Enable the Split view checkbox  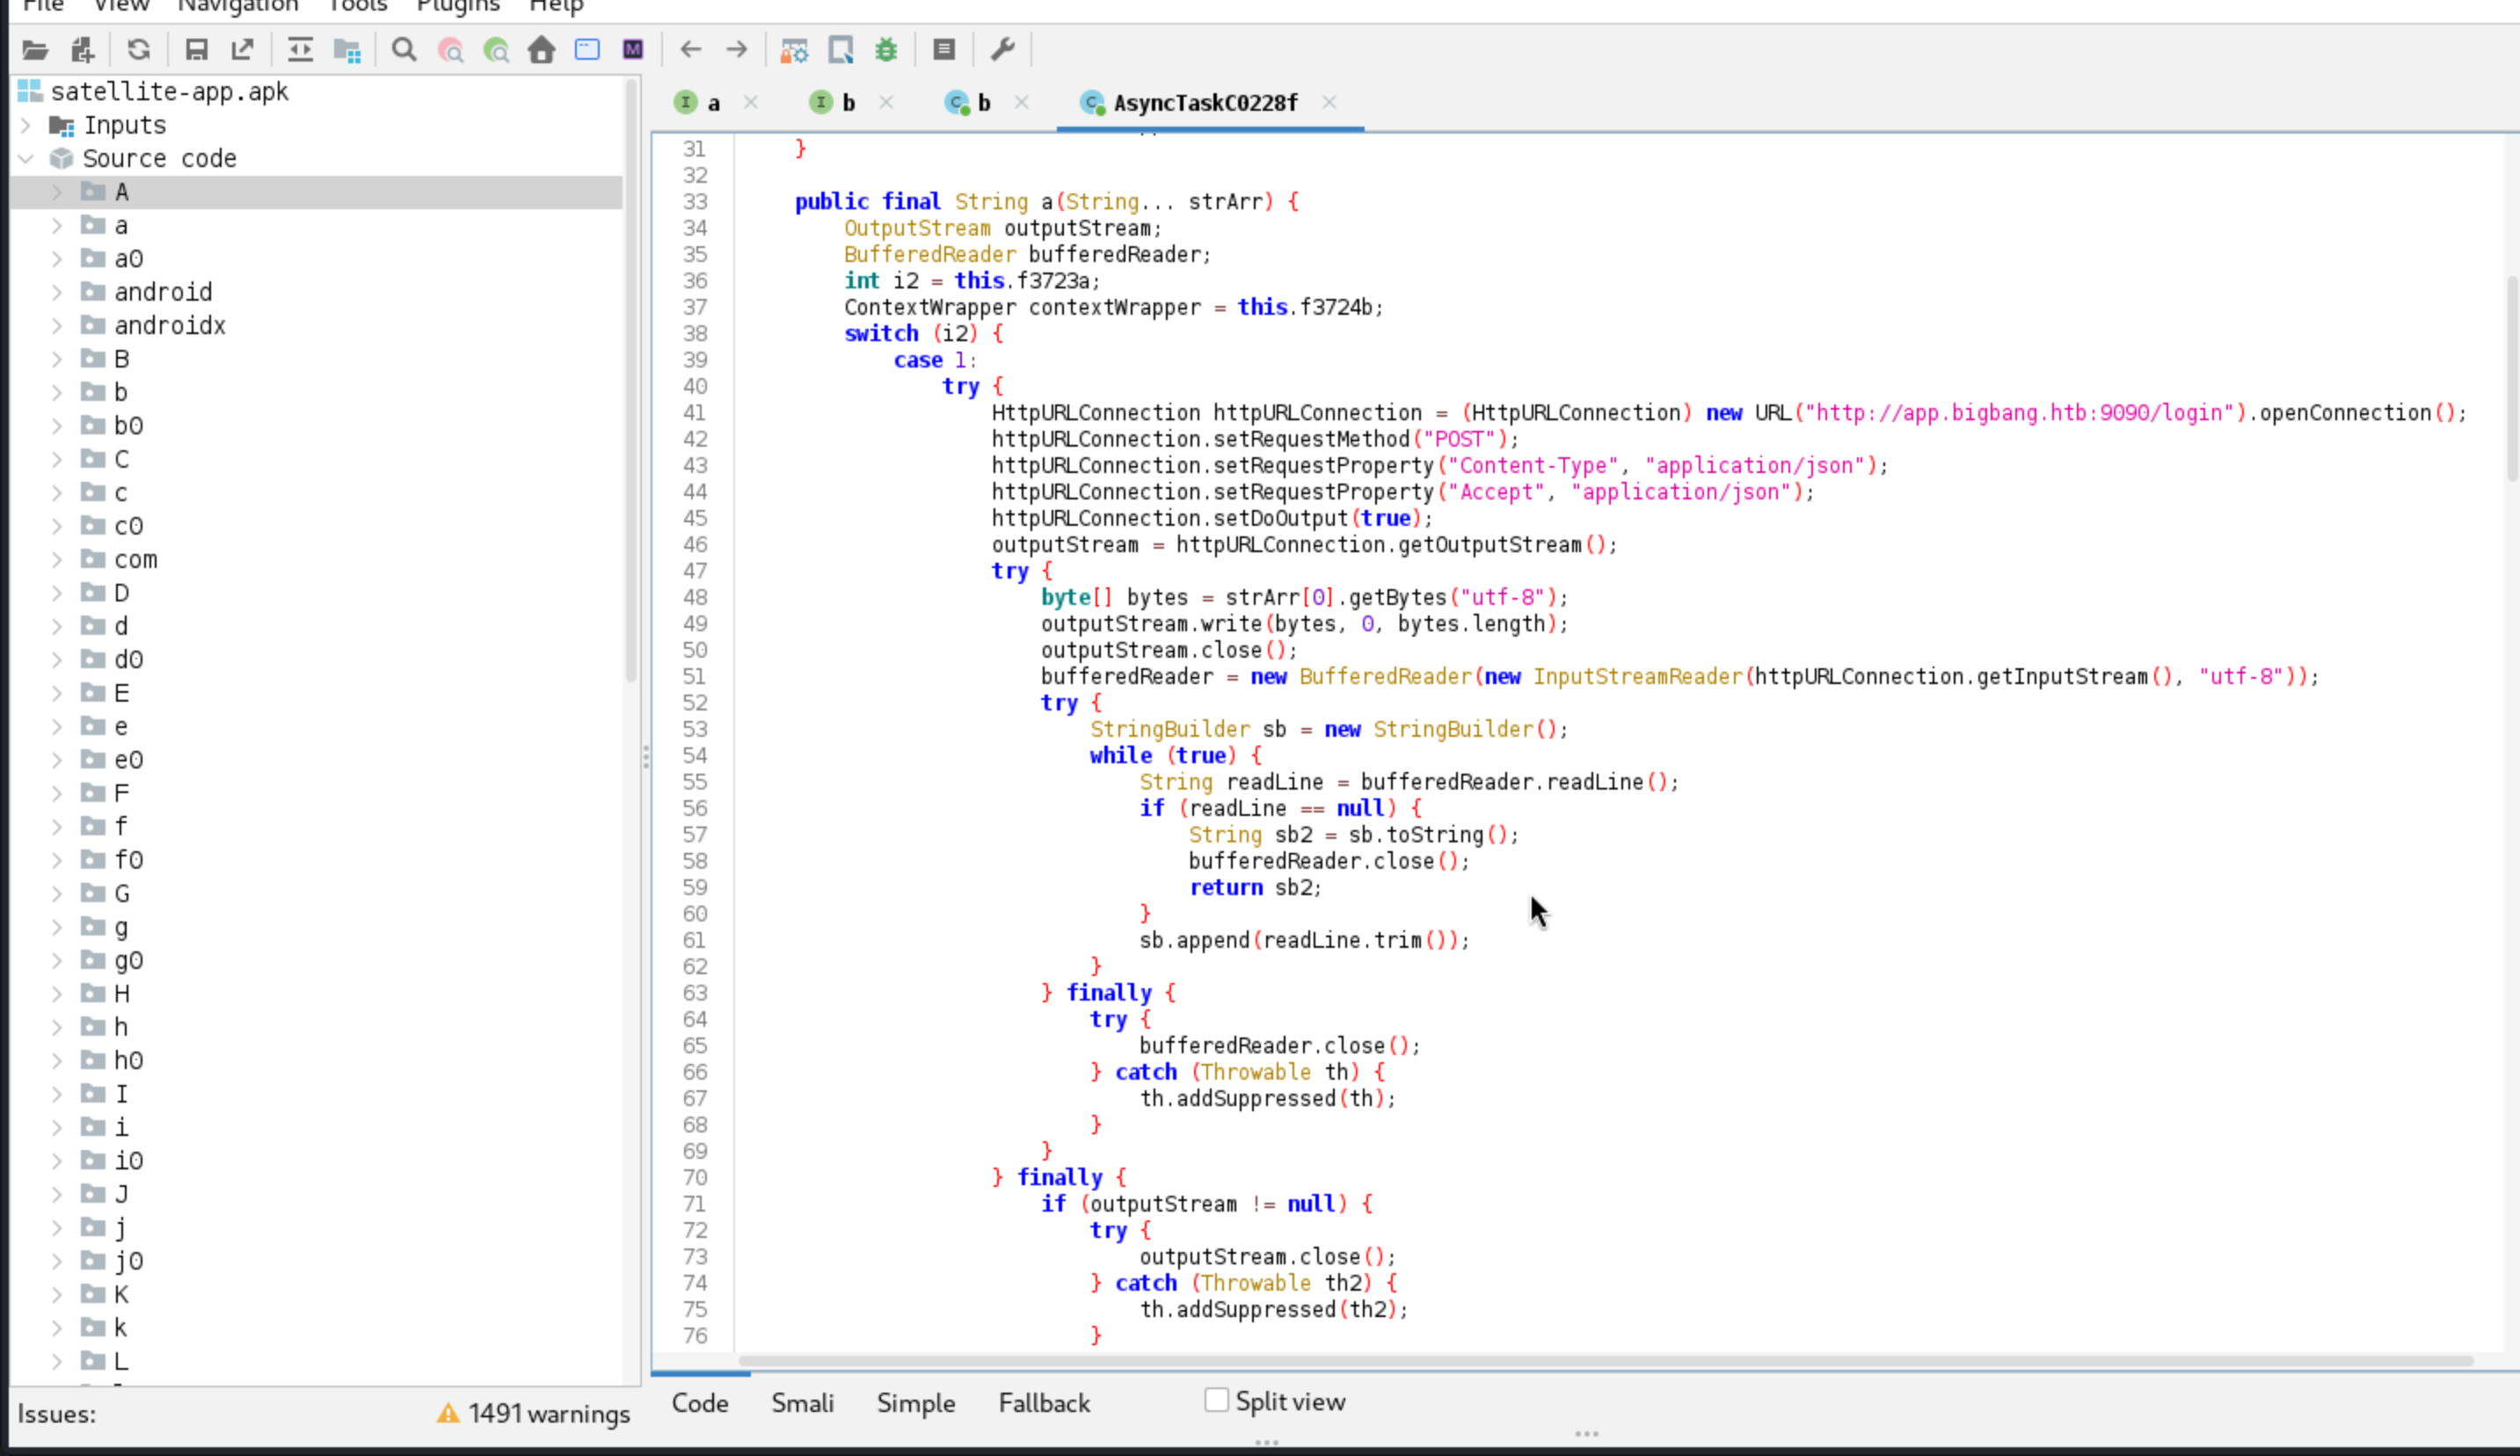pos(1216,1400)
